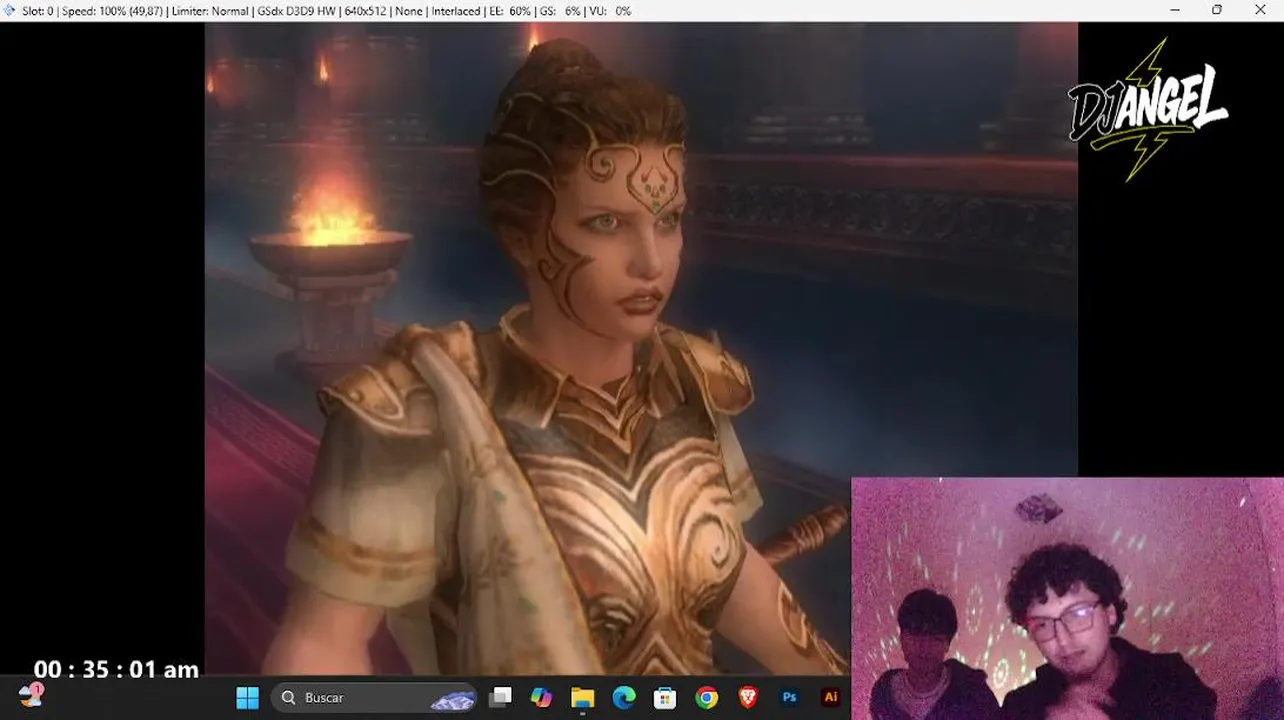Screen dimensions: 1284x720
Task: Open the weather widget on the taskbar
Action: [31, 696]
